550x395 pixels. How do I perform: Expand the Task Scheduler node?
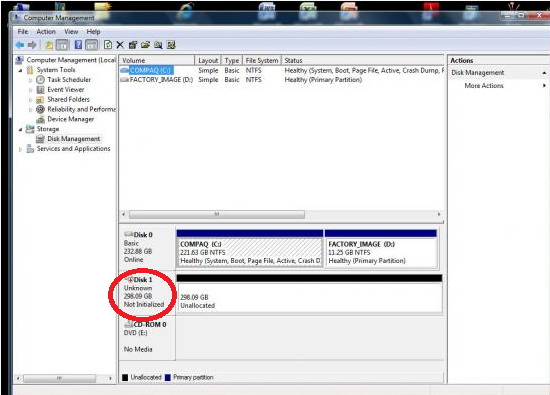click(x=31, y=80)
